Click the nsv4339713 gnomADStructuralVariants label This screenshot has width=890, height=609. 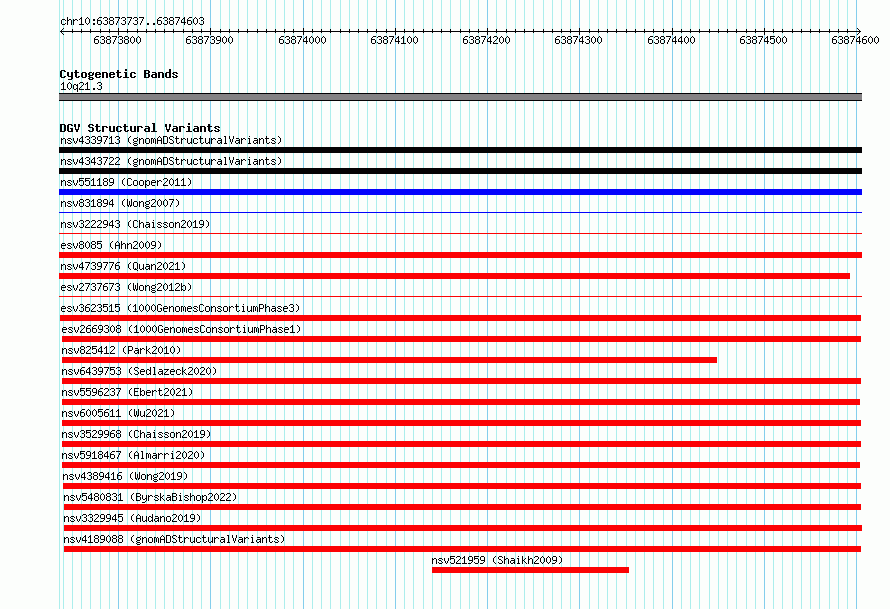pyautogui.click(x=171, y=140)
